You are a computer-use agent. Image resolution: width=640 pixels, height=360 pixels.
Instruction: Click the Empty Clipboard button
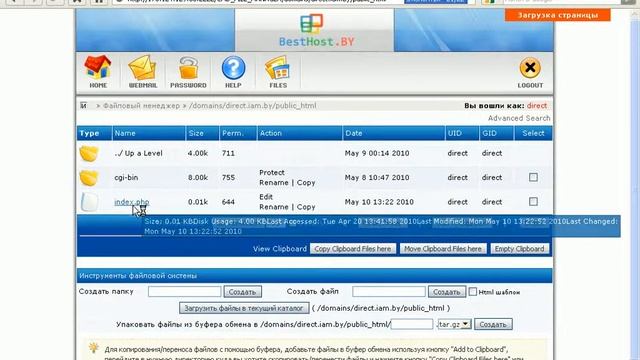pos(520,249)
